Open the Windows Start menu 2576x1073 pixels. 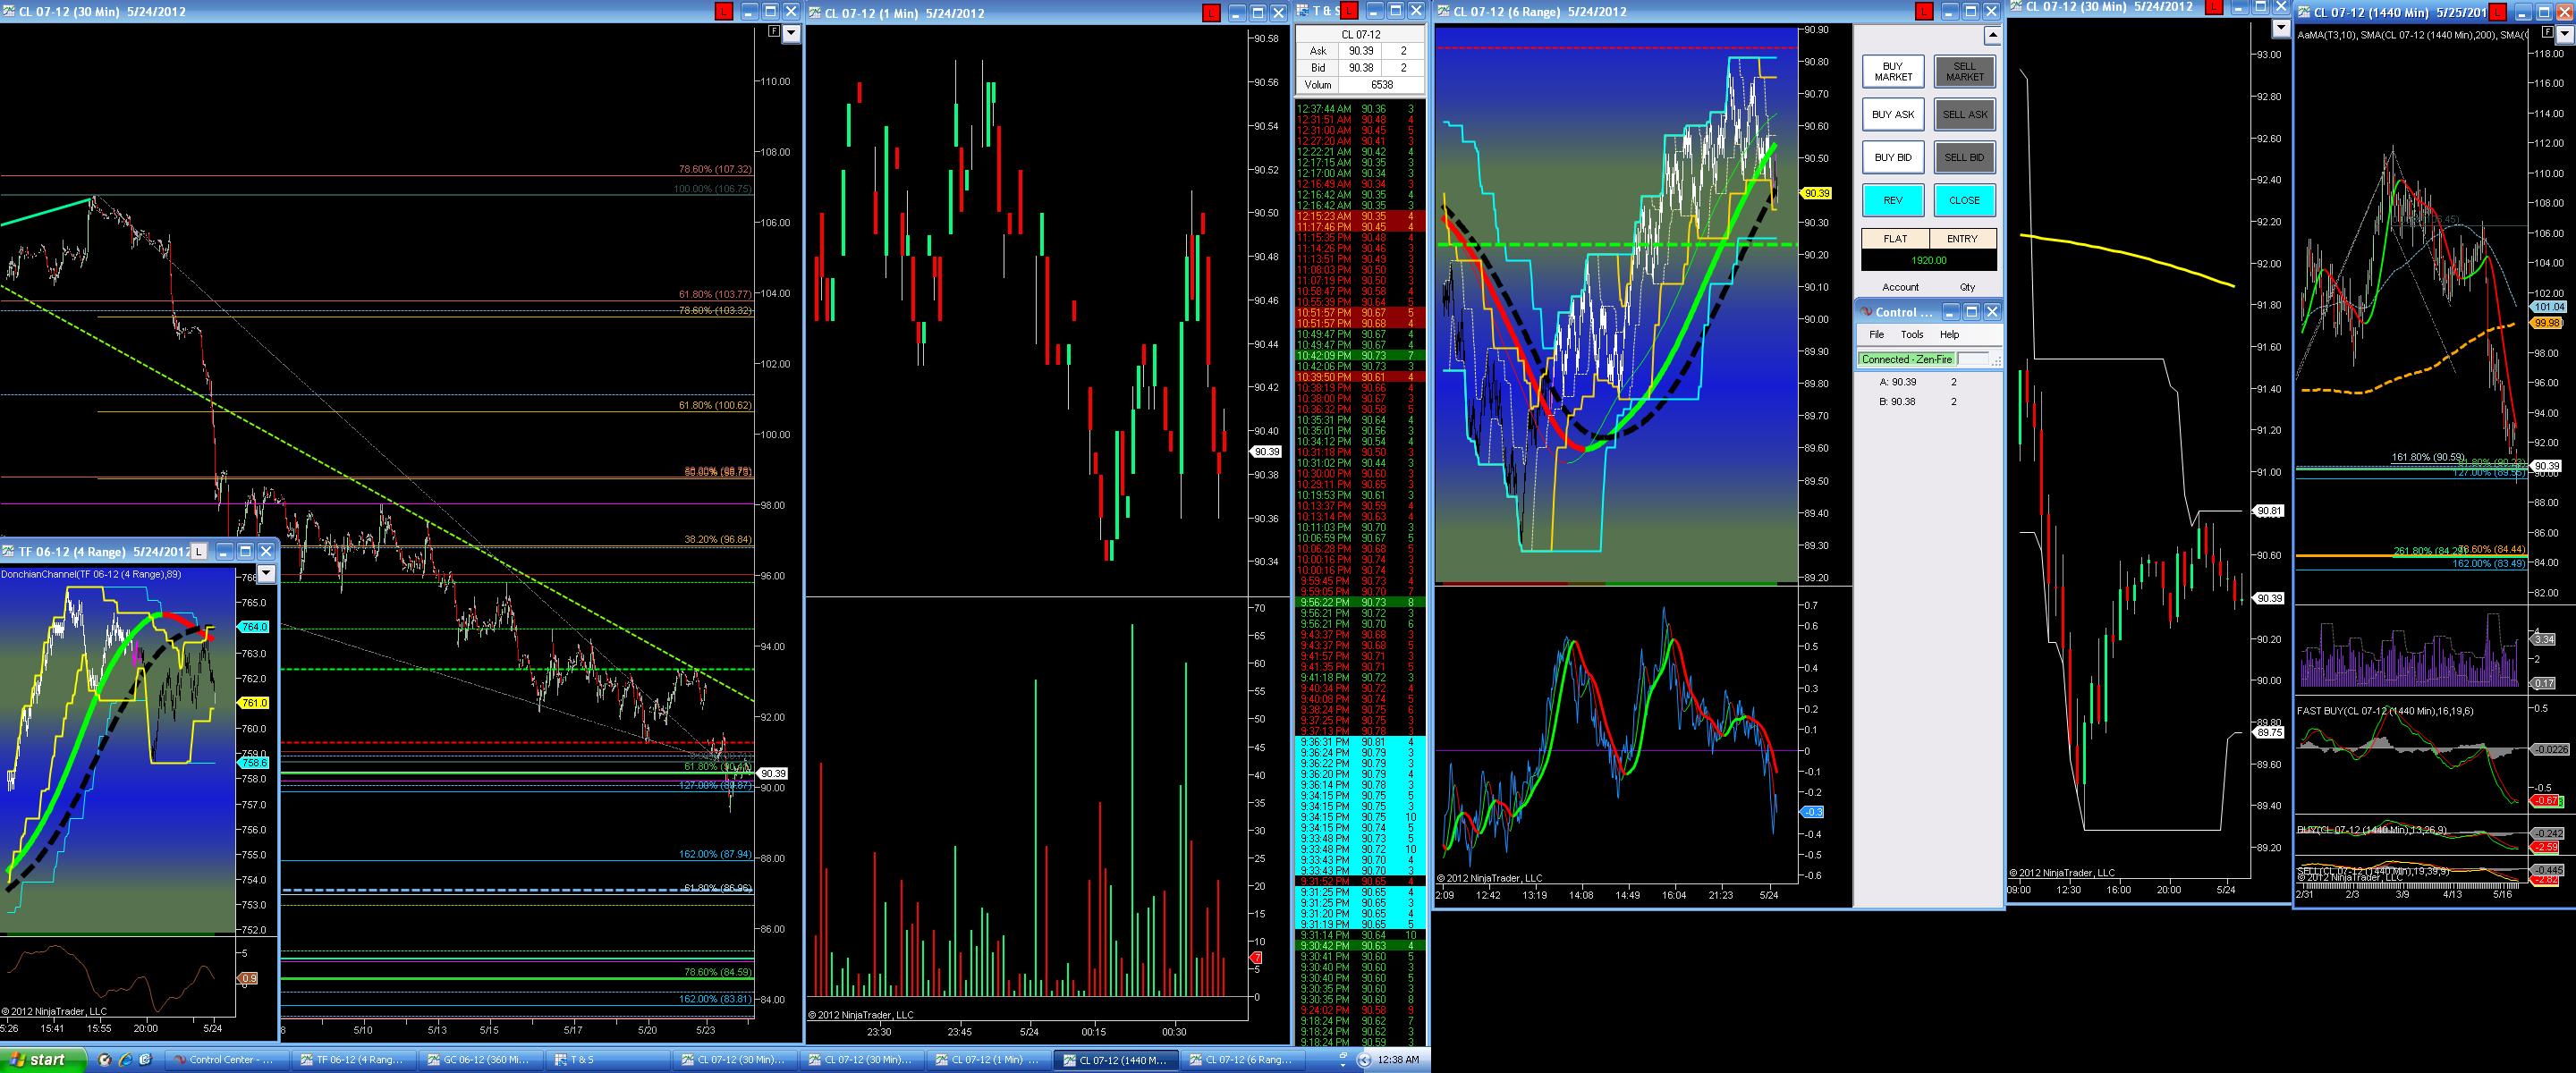coord(42,1060)
